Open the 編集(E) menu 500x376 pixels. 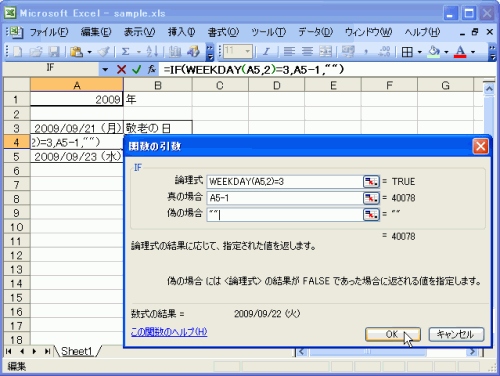click(x=96, y=32)
